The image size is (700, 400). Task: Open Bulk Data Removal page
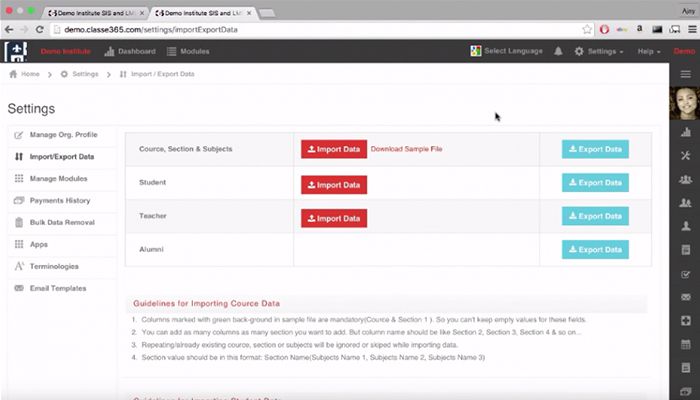click(x=62, y=222)
